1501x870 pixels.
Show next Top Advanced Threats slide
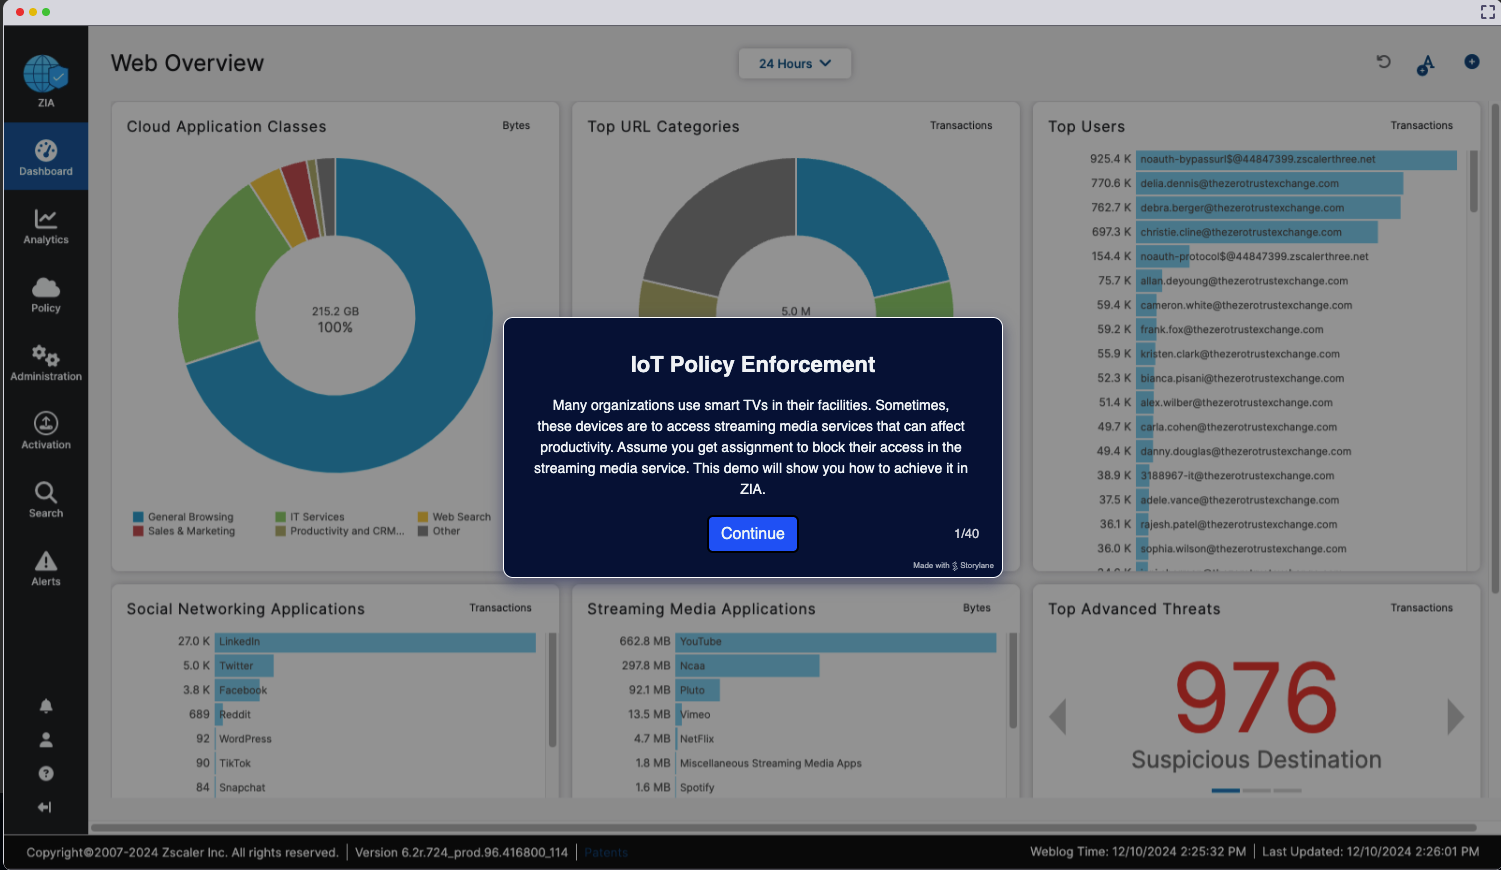click(x=1456, y=716)
